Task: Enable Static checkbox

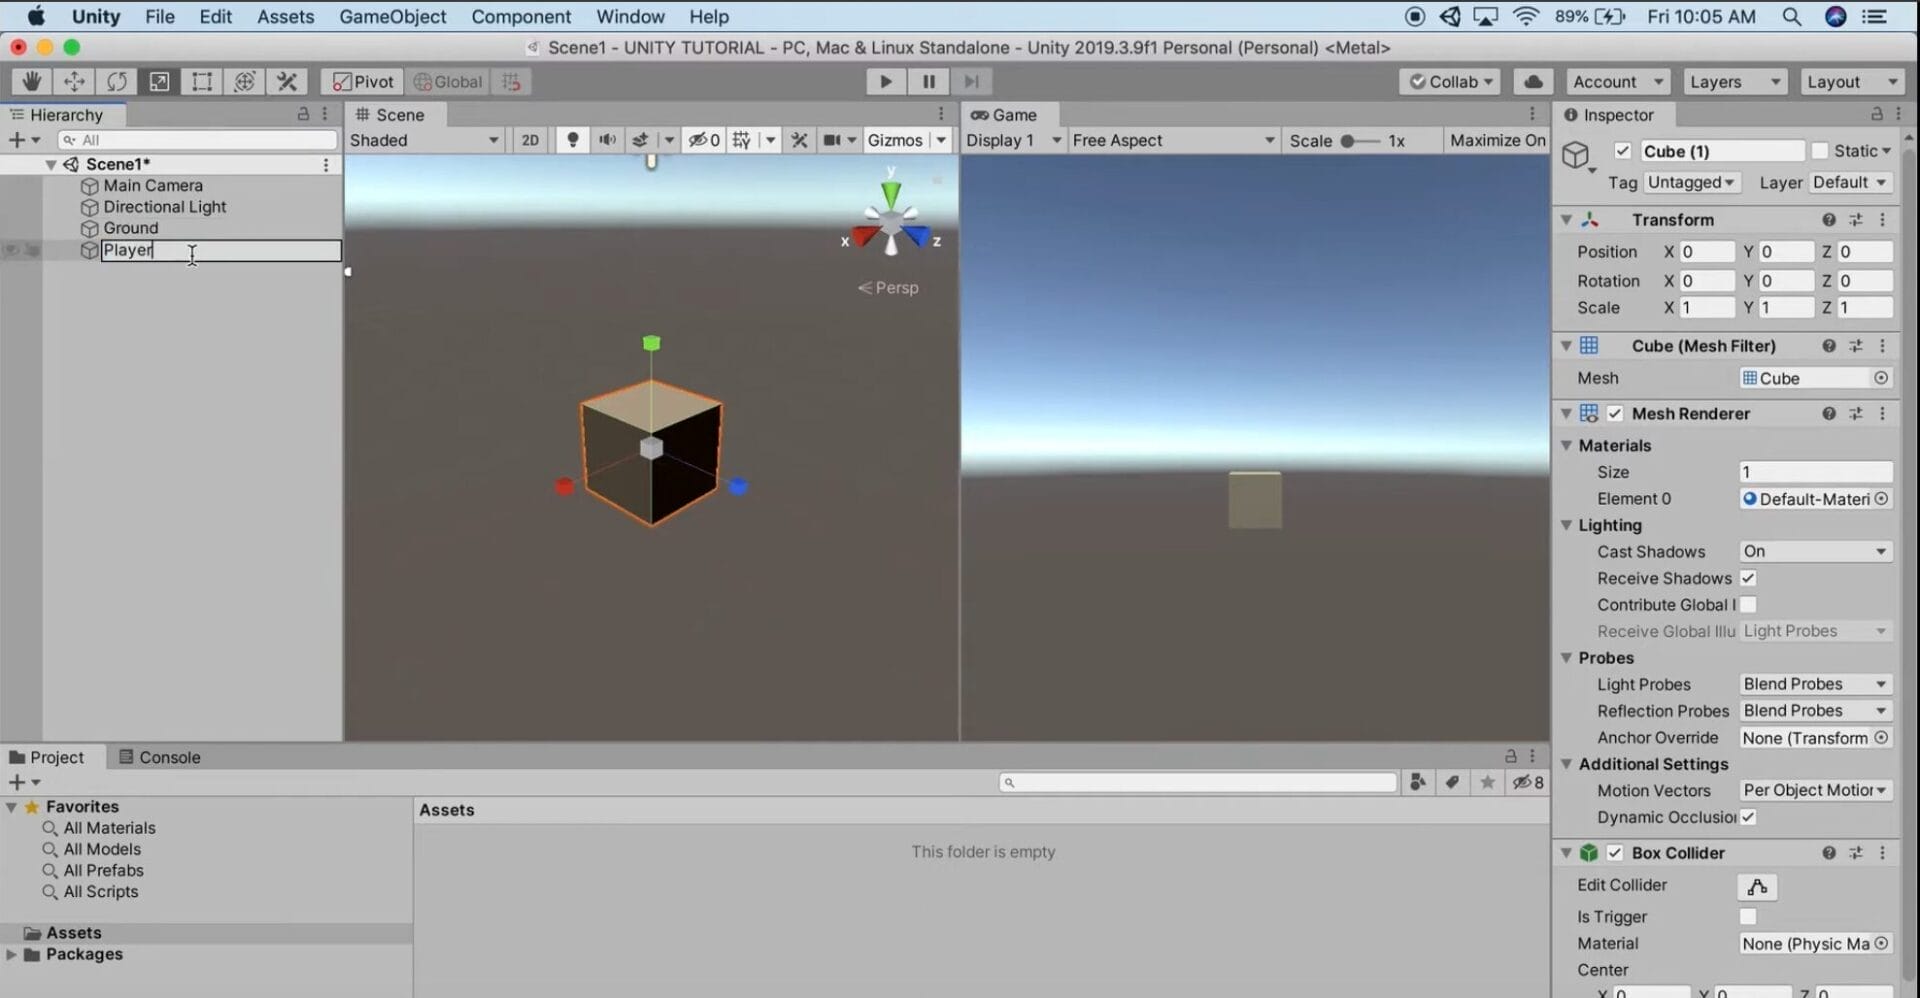Action: point(1820,151)
